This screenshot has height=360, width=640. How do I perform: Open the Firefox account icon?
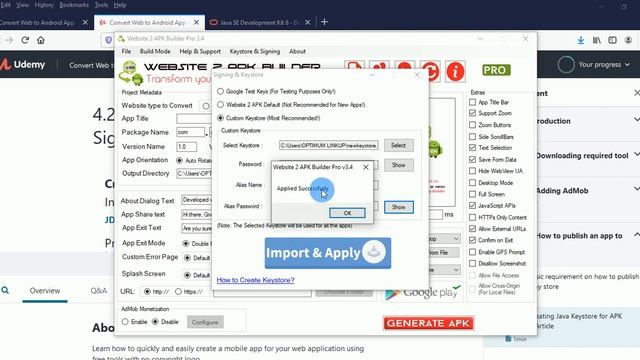coord(628,40)
